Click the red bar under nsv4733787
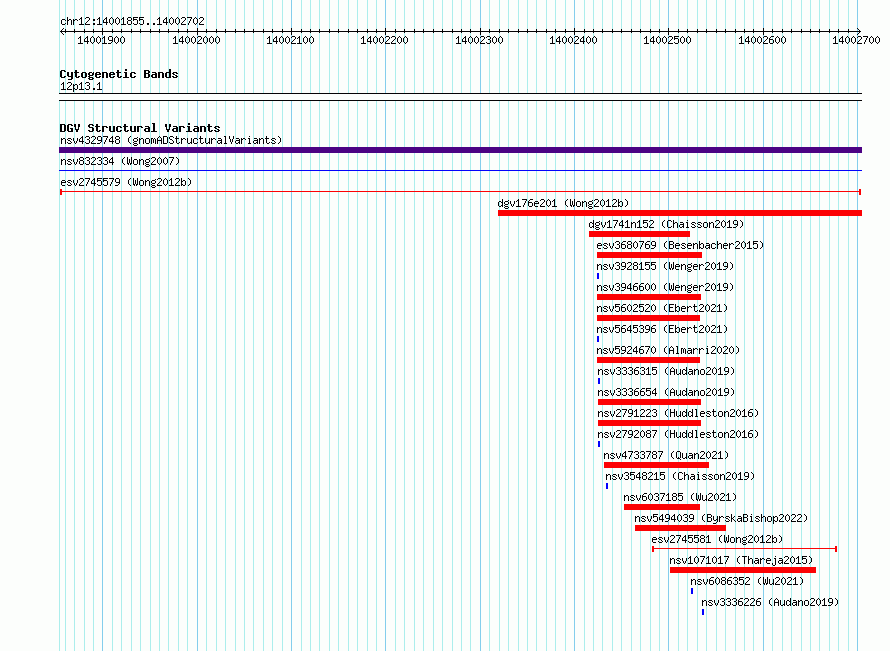 point(656,465)
